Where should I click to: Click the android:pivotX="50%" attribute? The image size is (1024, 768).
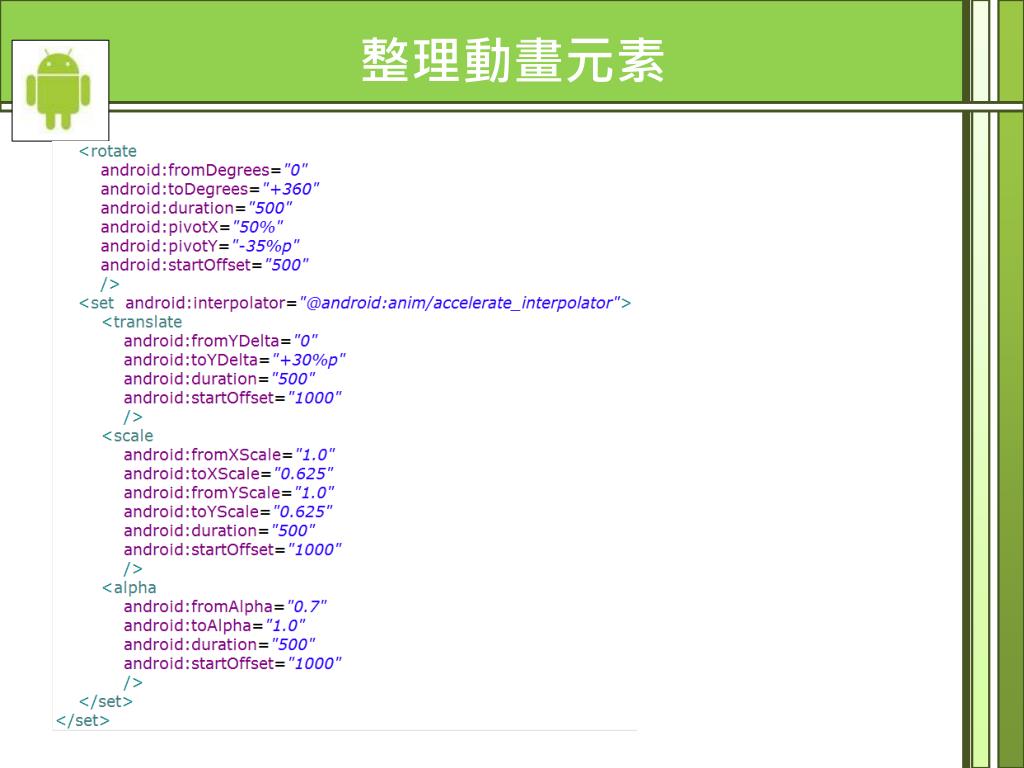click(191, 227)
